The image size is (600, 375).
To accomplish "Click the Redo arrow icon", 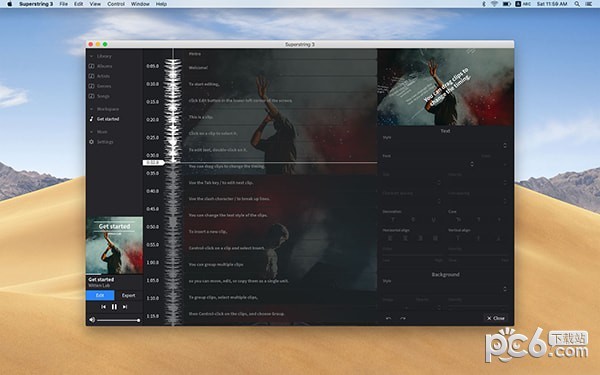I will (x=403, y=318).
